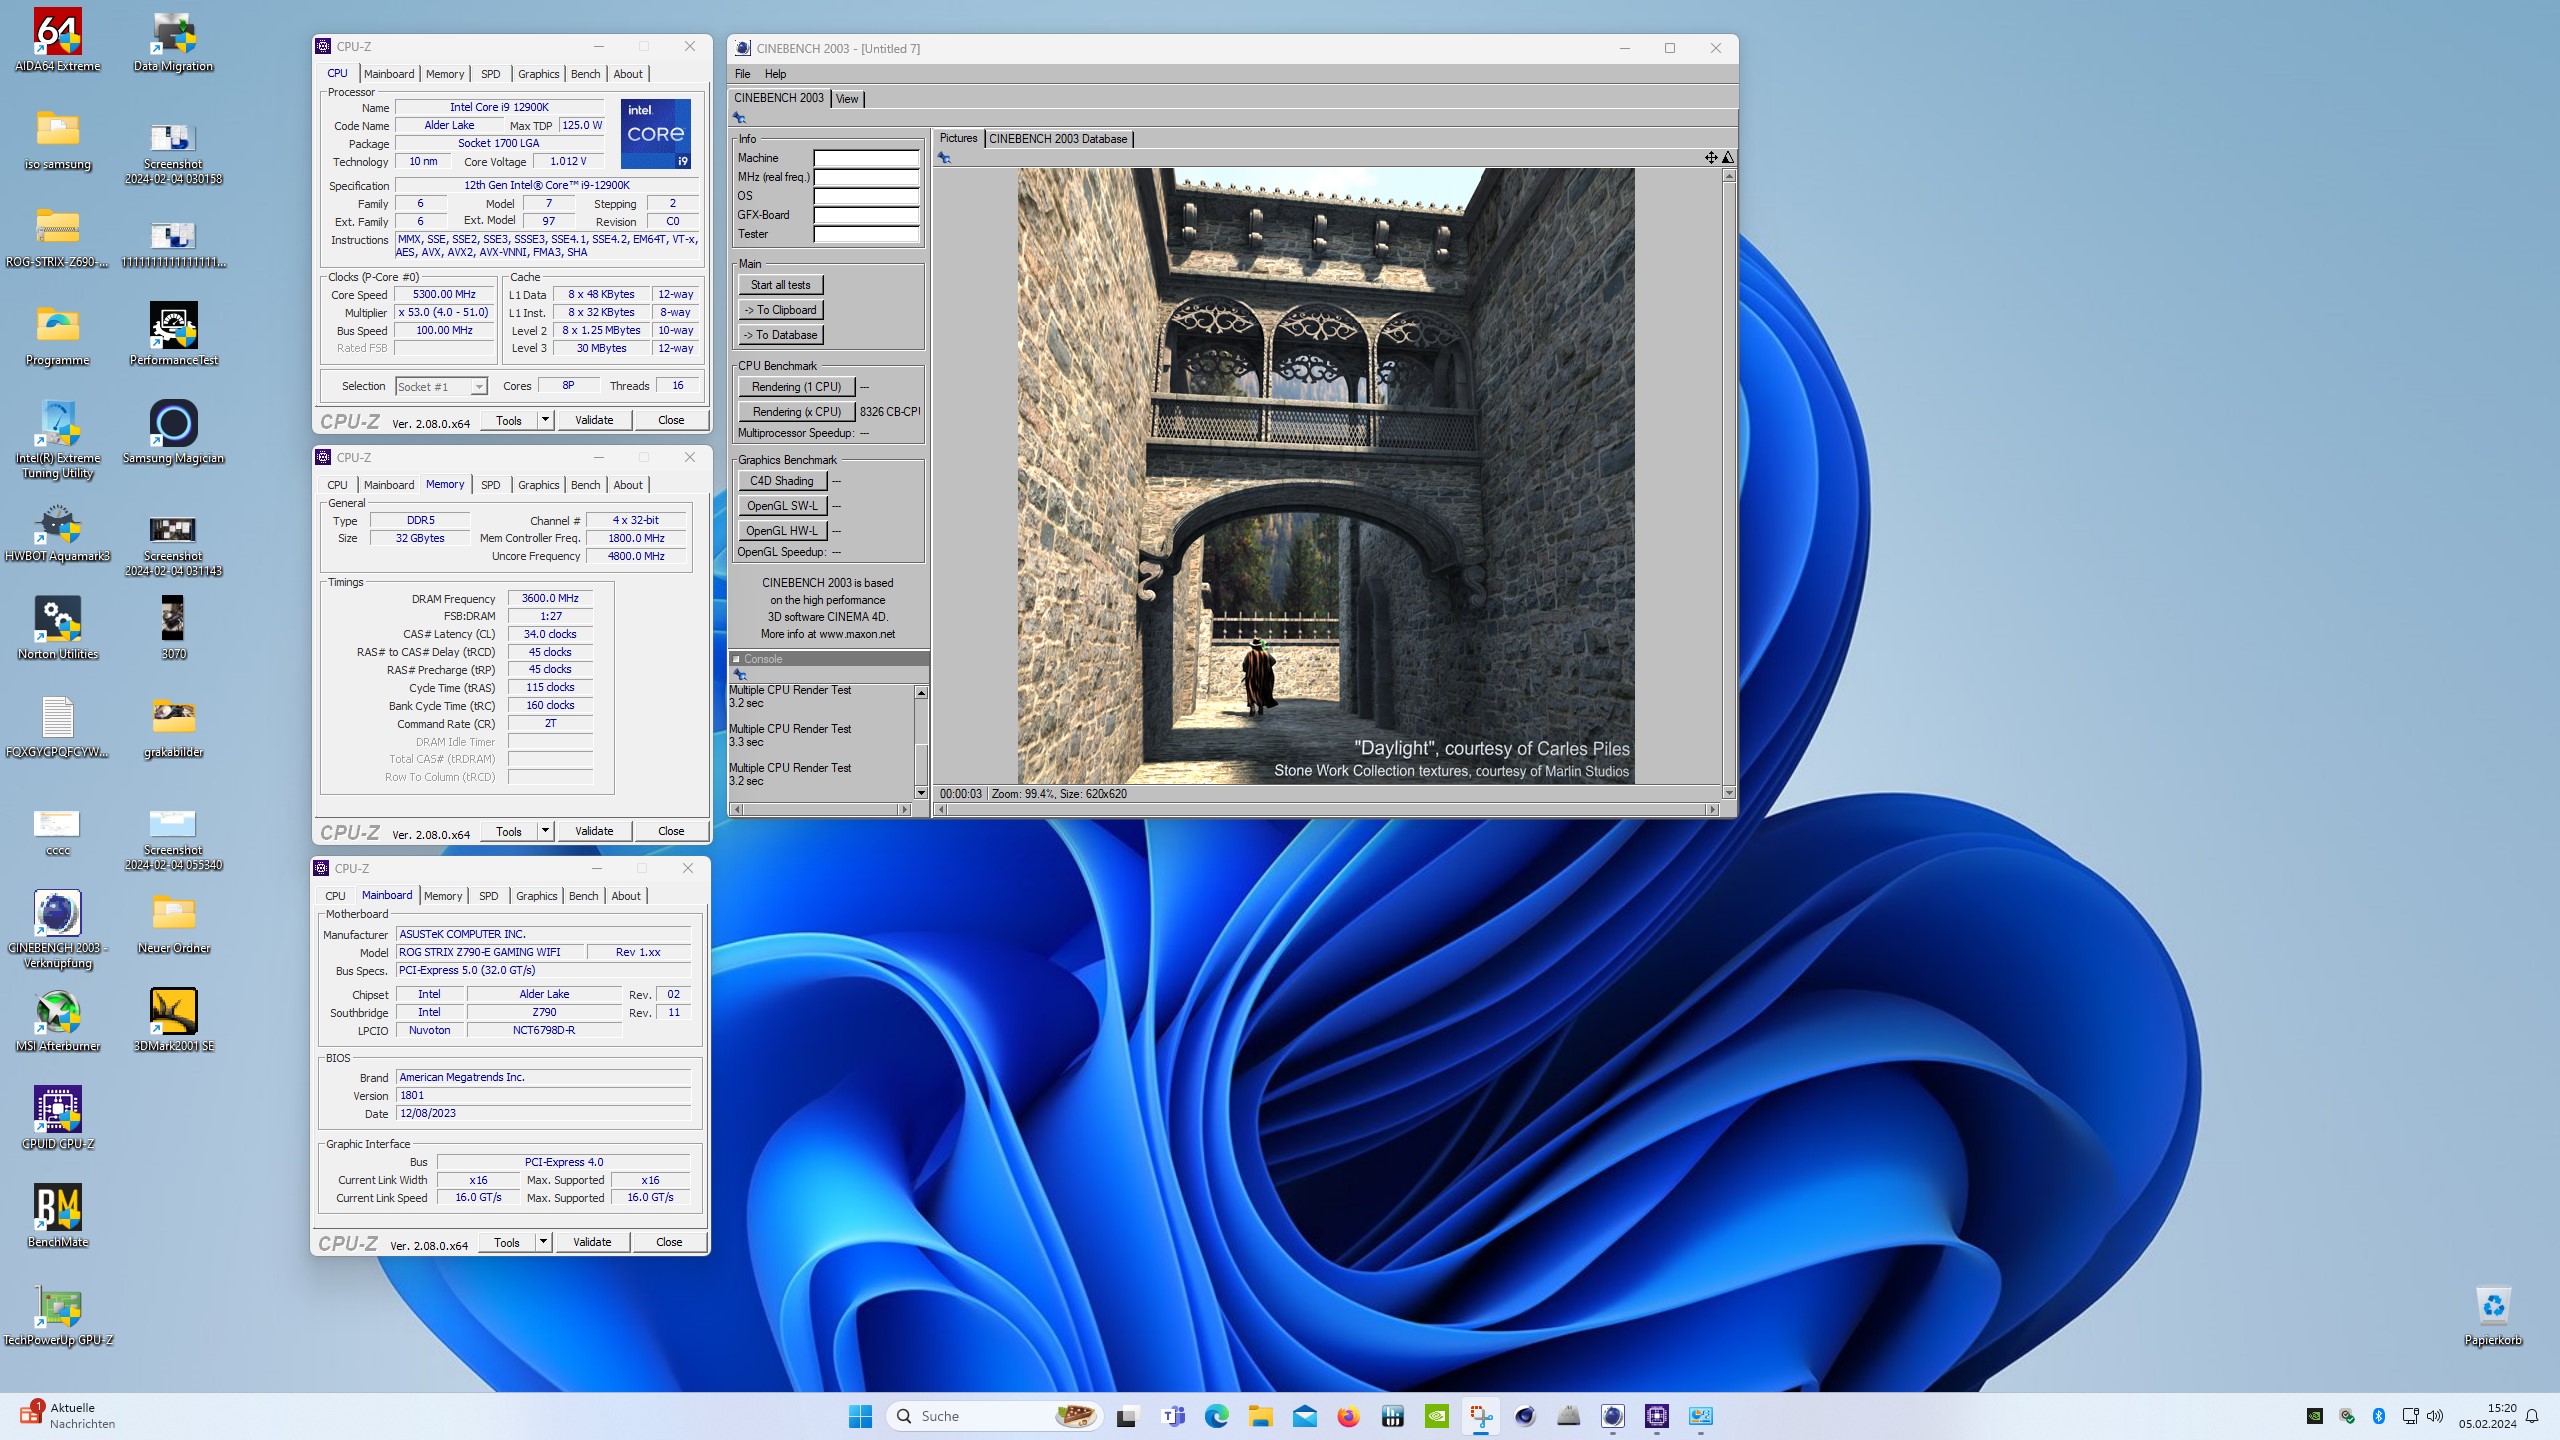This screenshot has width=2560, height=1440.
Task: Click the -> To Database button
Action: [x=781, y=335]
